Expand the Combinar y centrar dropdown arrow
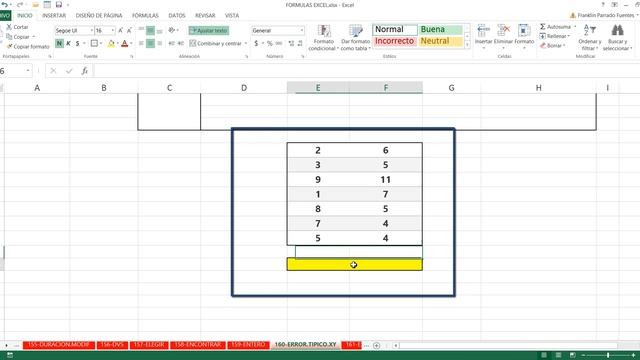Image resolution: width=640 pixels, height=360 pixels. point(246,44)
